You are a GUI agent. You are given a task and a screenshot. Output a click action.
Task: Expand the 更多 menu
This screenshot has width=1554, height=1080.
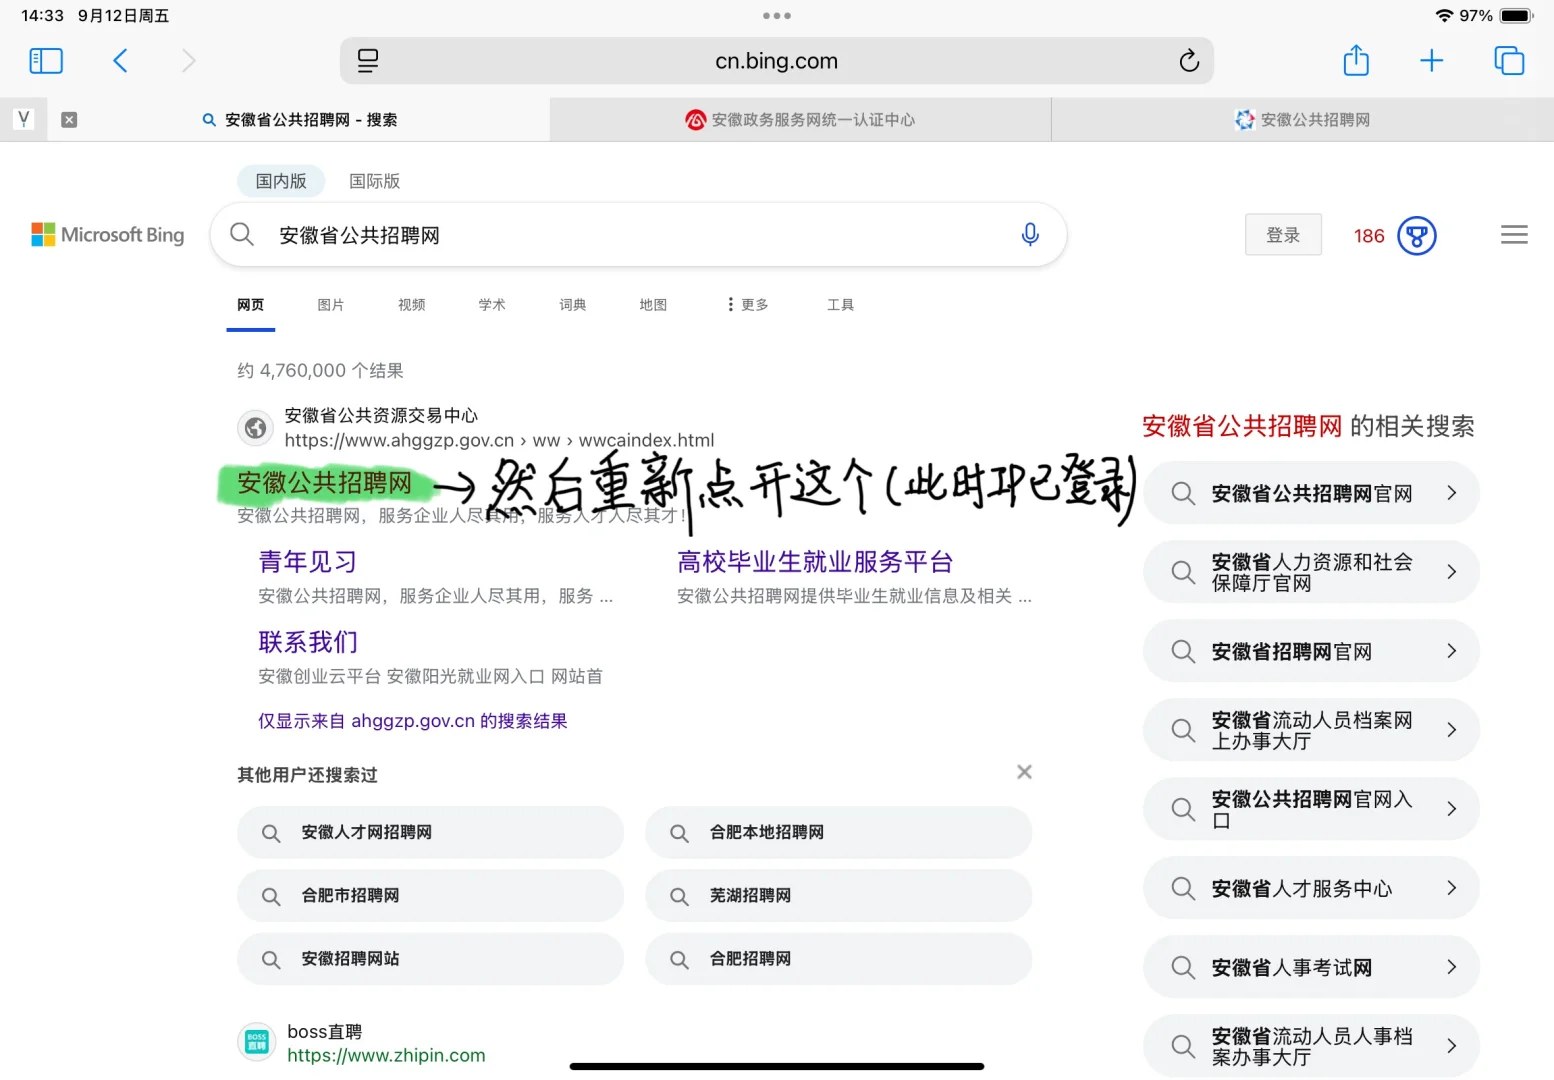click(748, 305)
